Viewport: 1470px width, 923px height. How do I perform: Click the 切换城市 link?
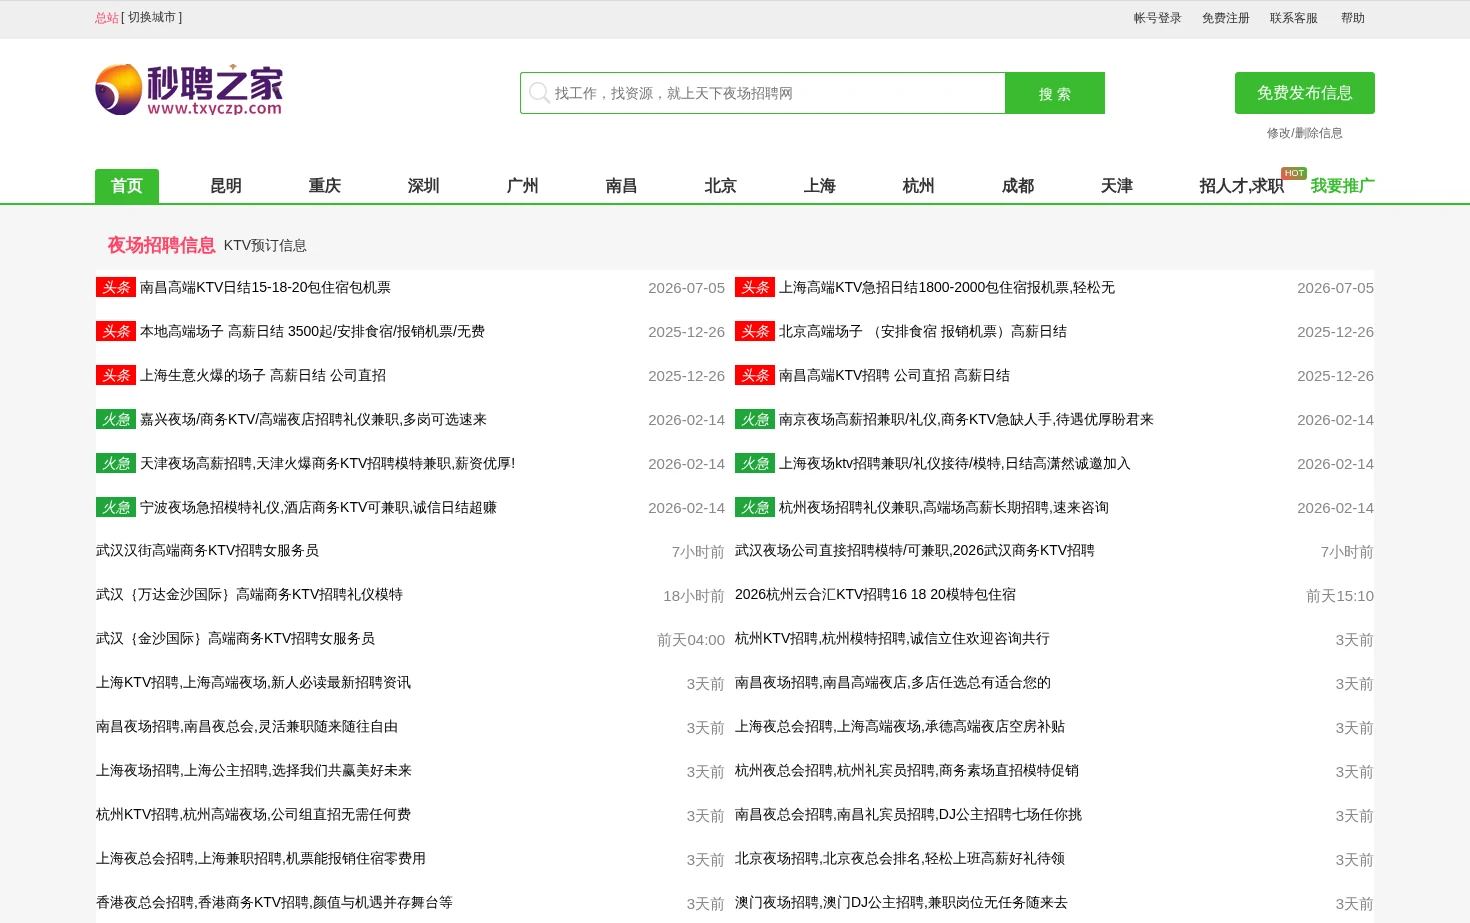[x=152, y=18]
